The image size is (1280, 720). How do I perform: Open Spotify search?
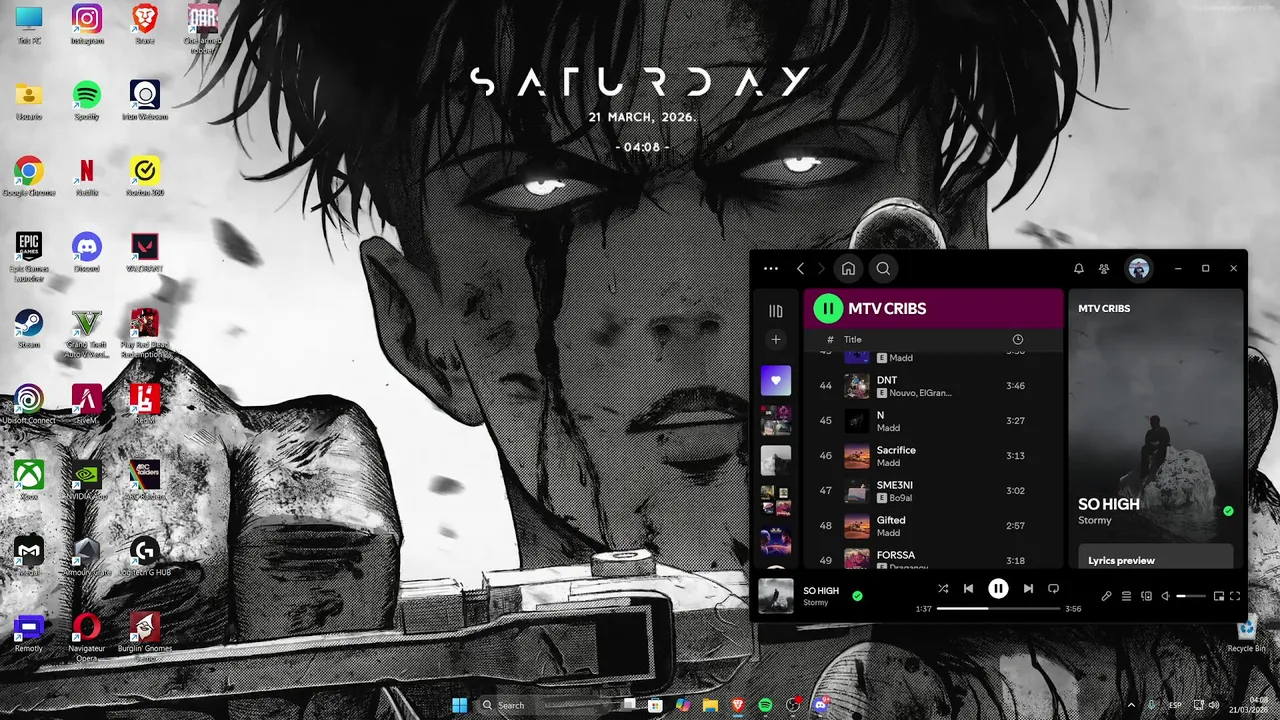(883, 268)
